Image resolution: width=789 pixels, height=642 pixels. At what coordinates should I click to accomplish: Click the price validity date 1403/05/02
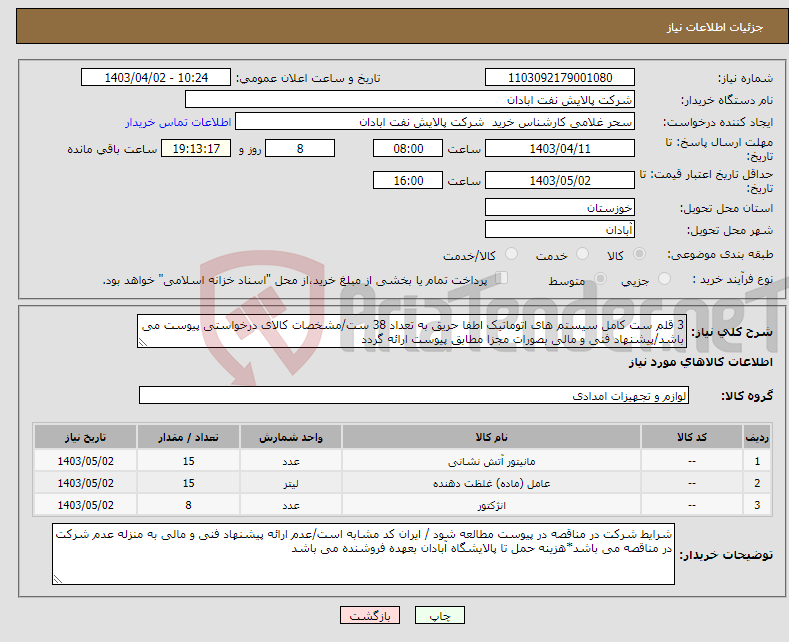pyautogui.click(x=560, y=180)
